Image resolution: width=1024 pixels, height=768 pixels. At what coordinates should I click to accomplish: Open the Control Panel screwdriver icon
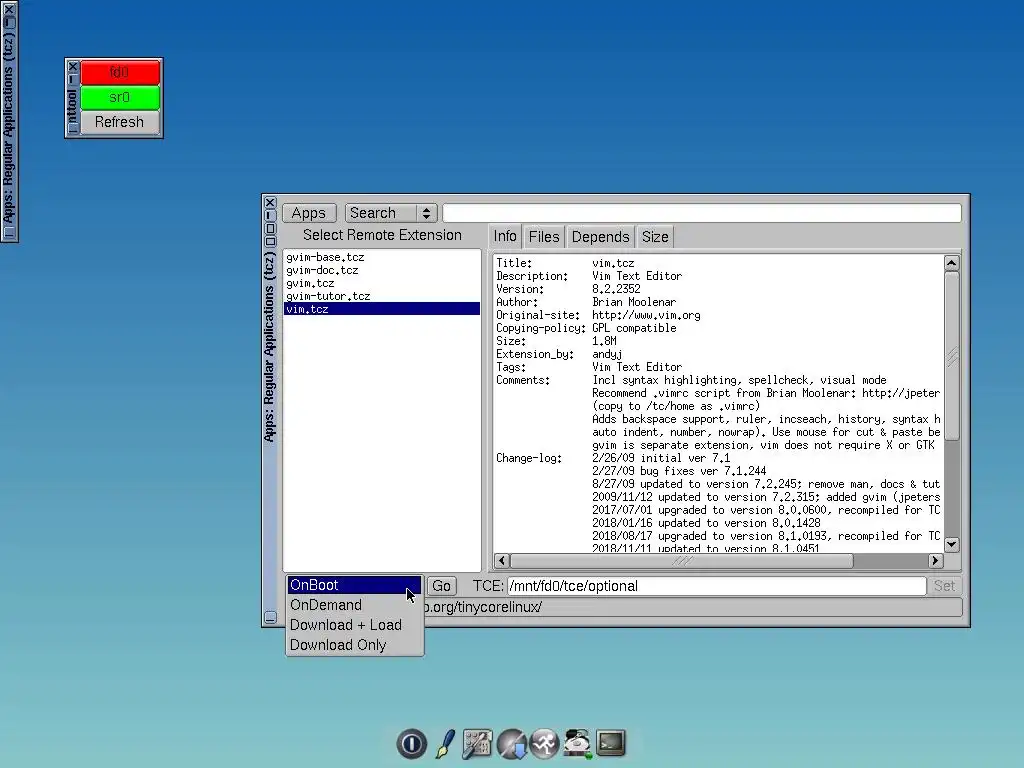pyautogui.click(x=477, y=743)
